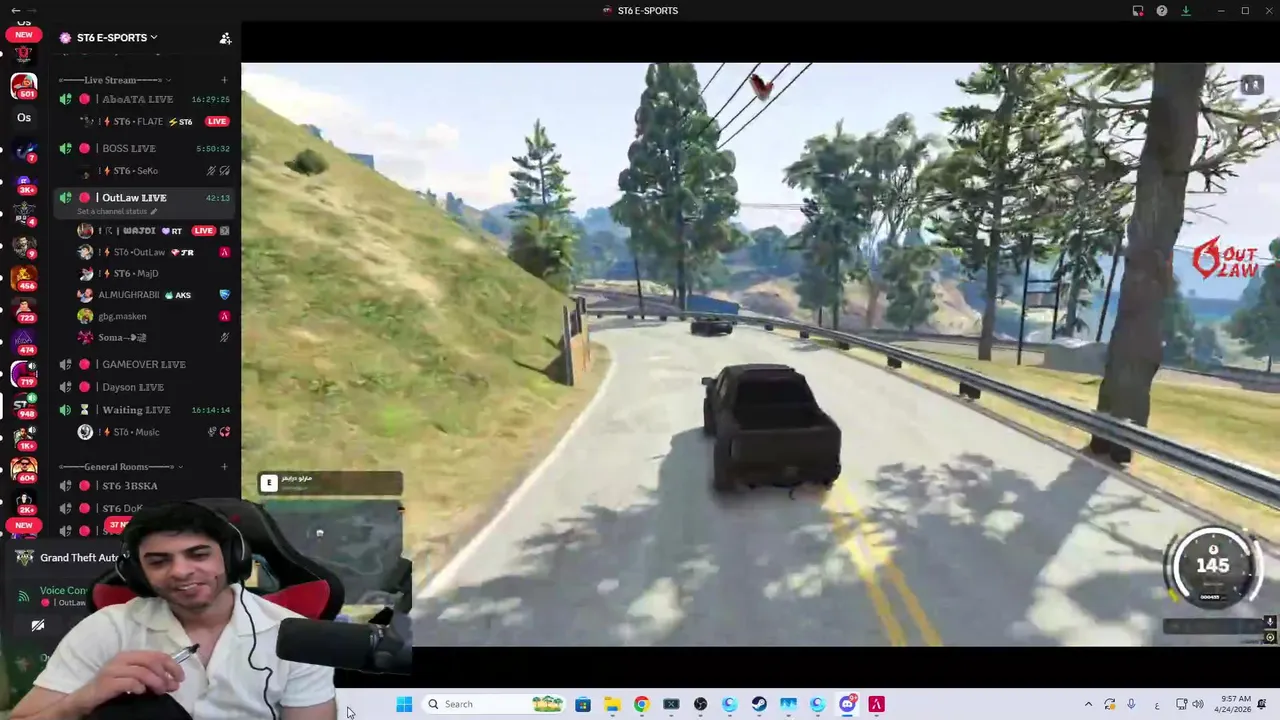
Task: Click the green download update icon
Action: coord(1186,11)
